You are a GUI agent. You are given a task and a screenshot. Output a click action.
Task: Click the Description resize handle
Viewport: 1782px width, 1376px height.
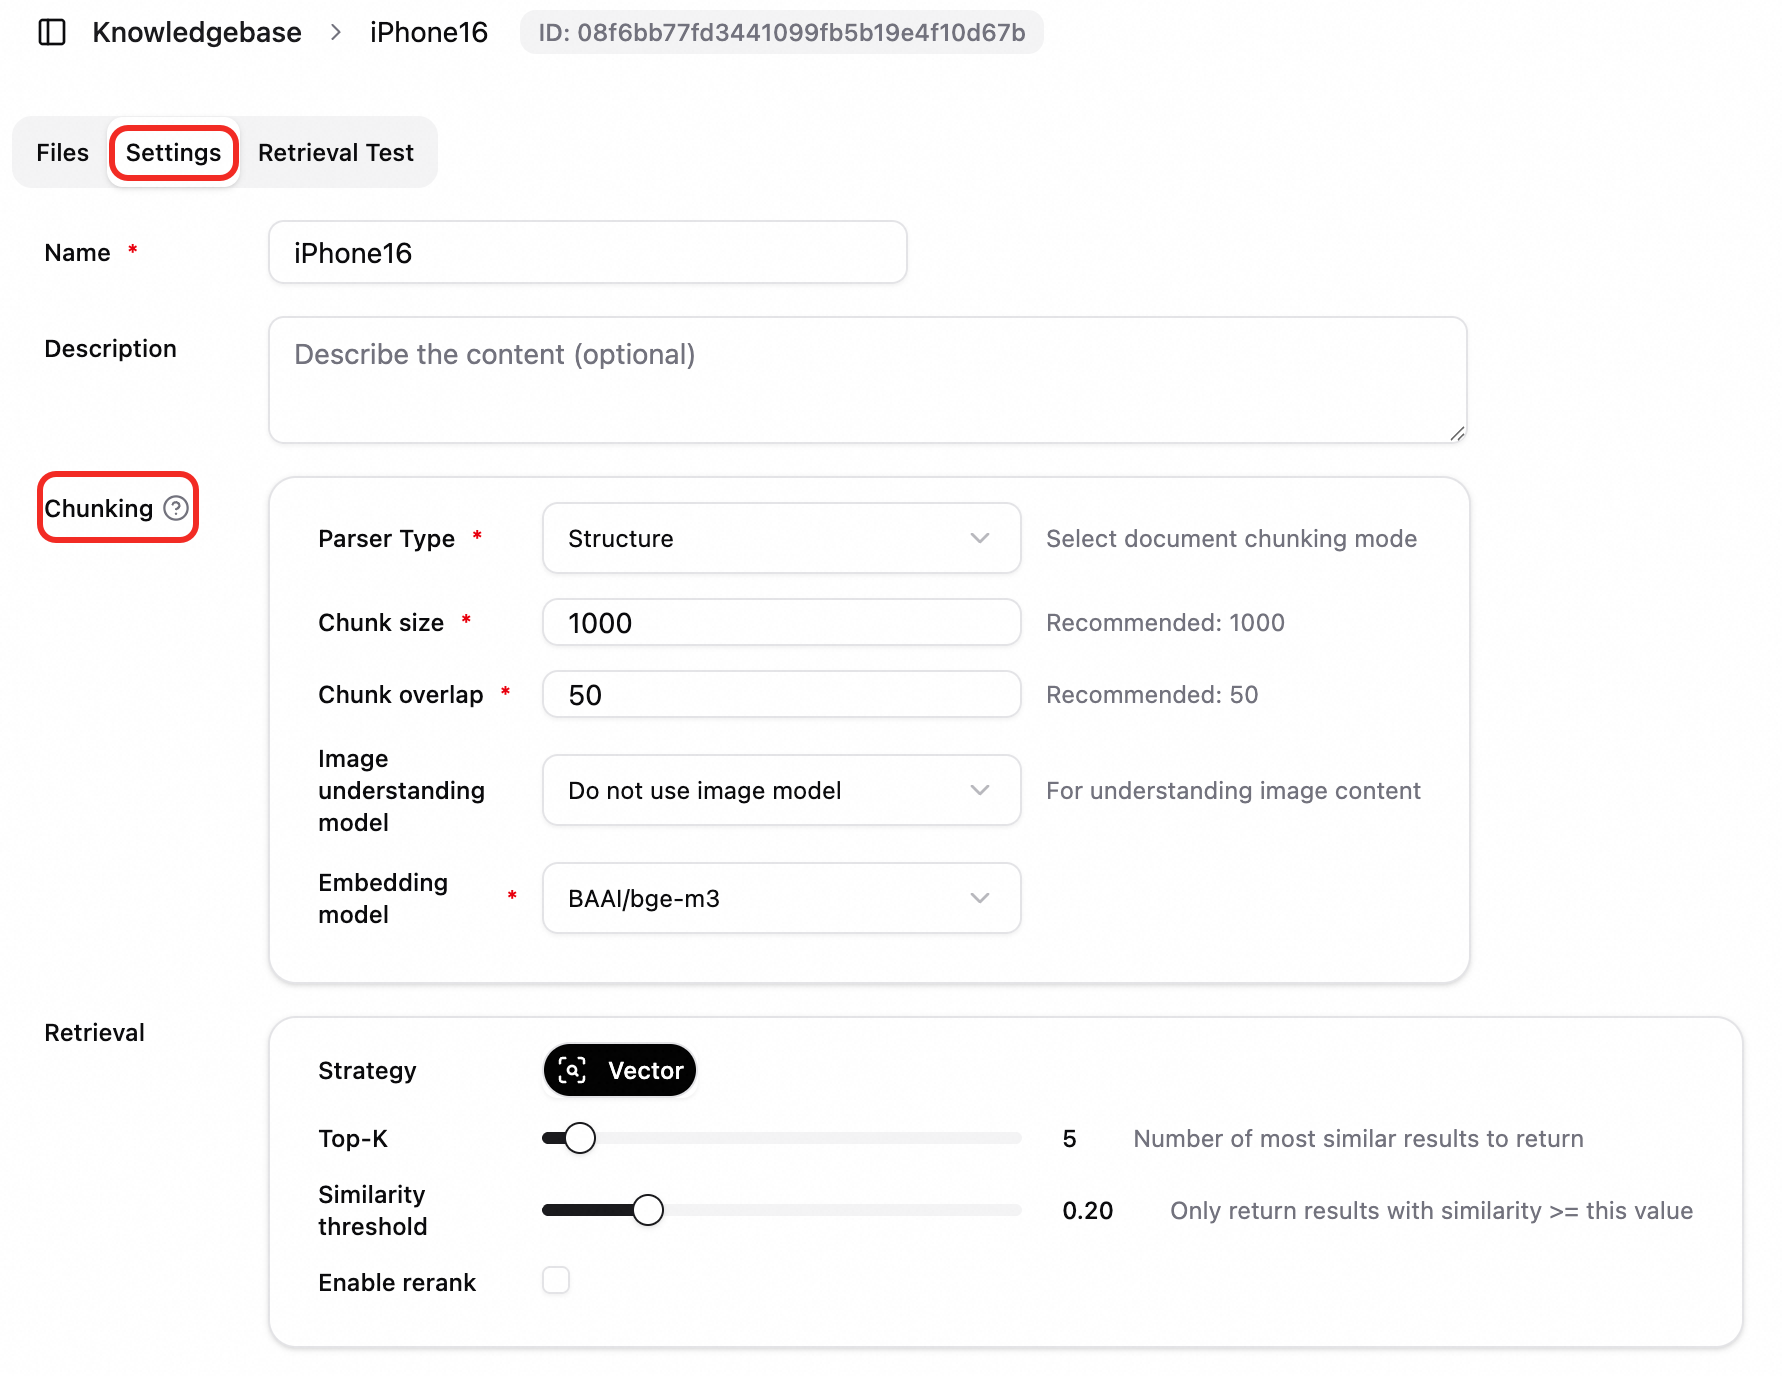[x=1457, y=433]
